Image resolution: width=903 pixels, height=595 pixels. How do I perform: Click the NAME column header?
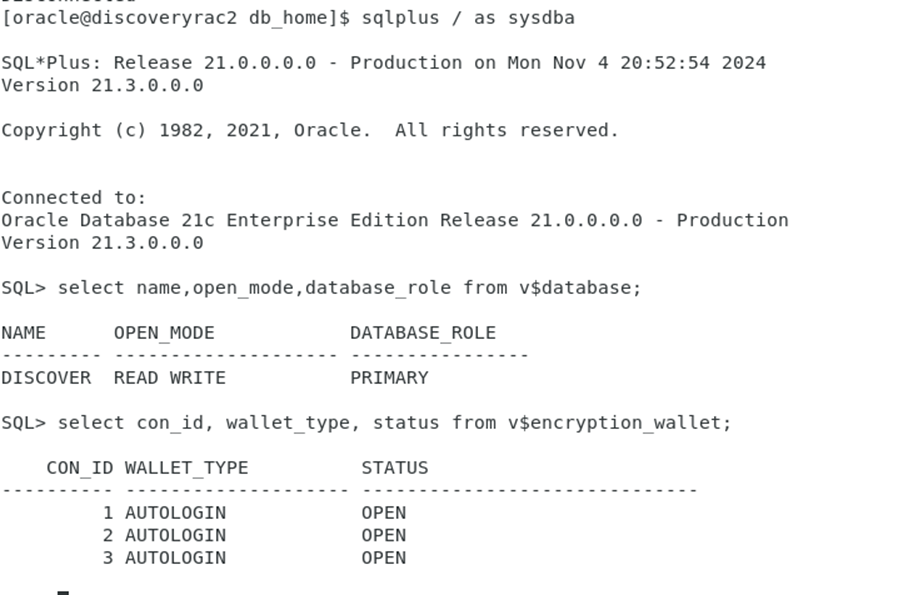point(24,333)
